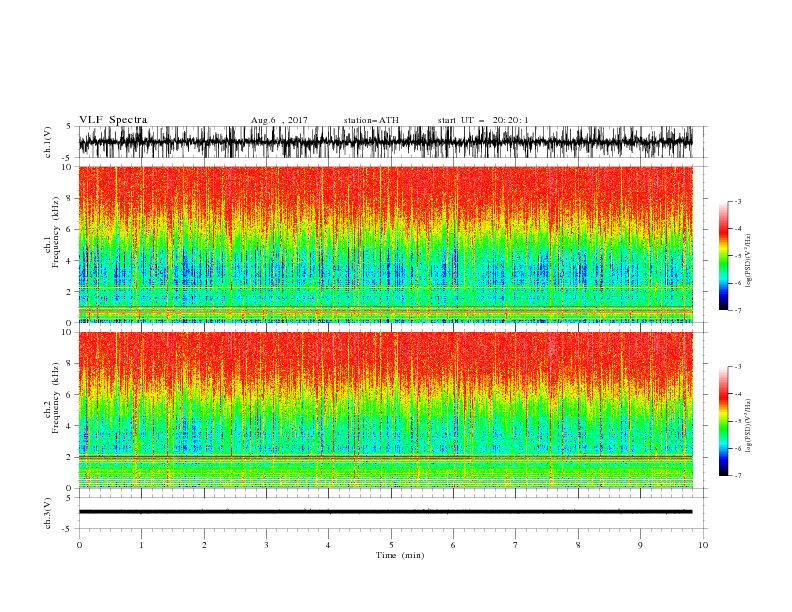792x612 pixels.
Task: Click the ch.1 spectrogram color scale bar
Action: pos(723,256)
